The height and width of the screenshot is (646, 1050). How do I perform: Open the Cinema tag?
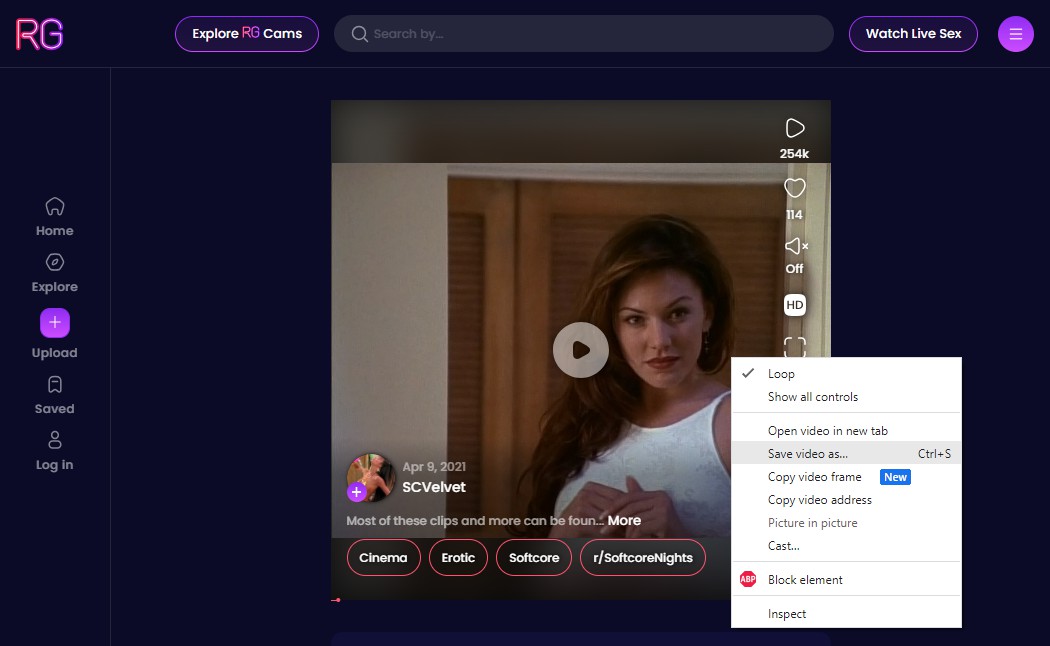(383, 557)
